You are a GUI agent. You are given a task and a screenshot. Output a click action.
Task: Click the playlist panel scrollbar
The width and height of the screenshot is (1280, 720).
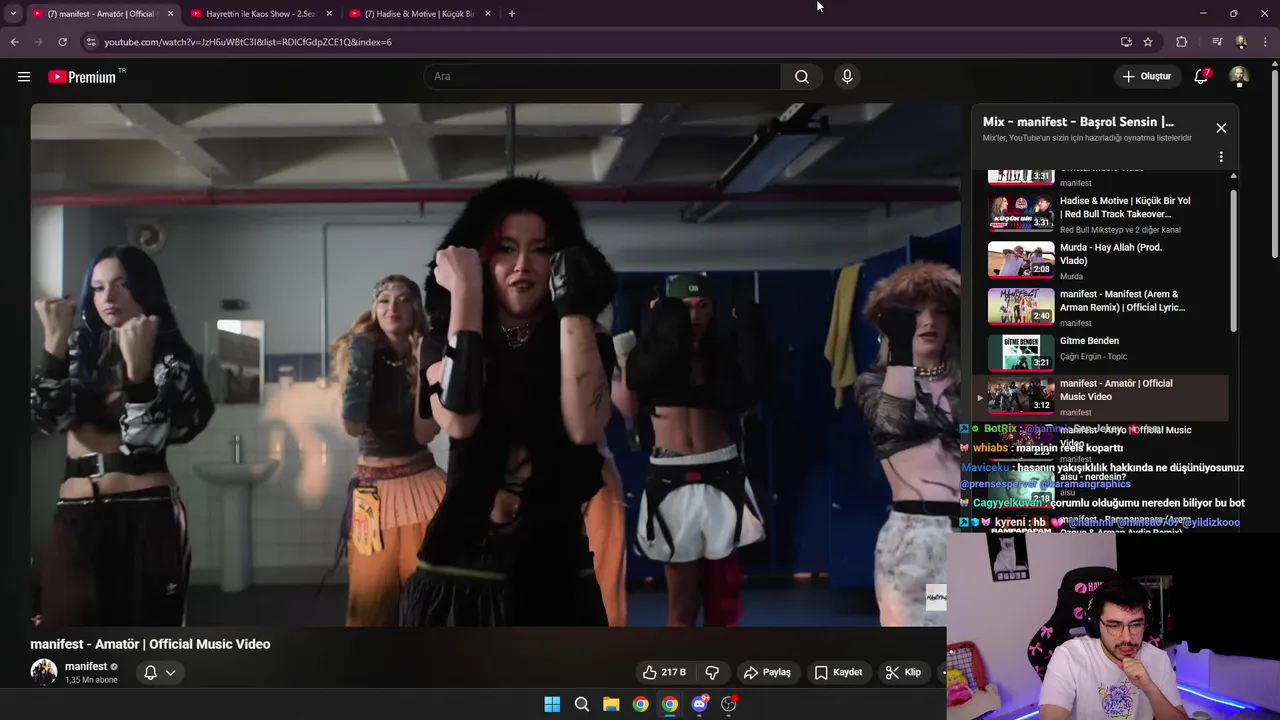(x=1233, y=260)
